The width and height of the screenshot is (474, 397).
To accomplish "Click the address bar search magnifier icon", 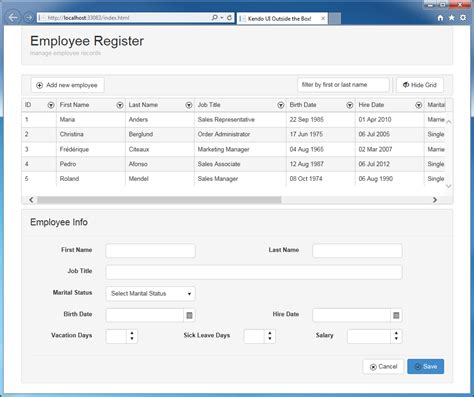I will coord(214,17).
